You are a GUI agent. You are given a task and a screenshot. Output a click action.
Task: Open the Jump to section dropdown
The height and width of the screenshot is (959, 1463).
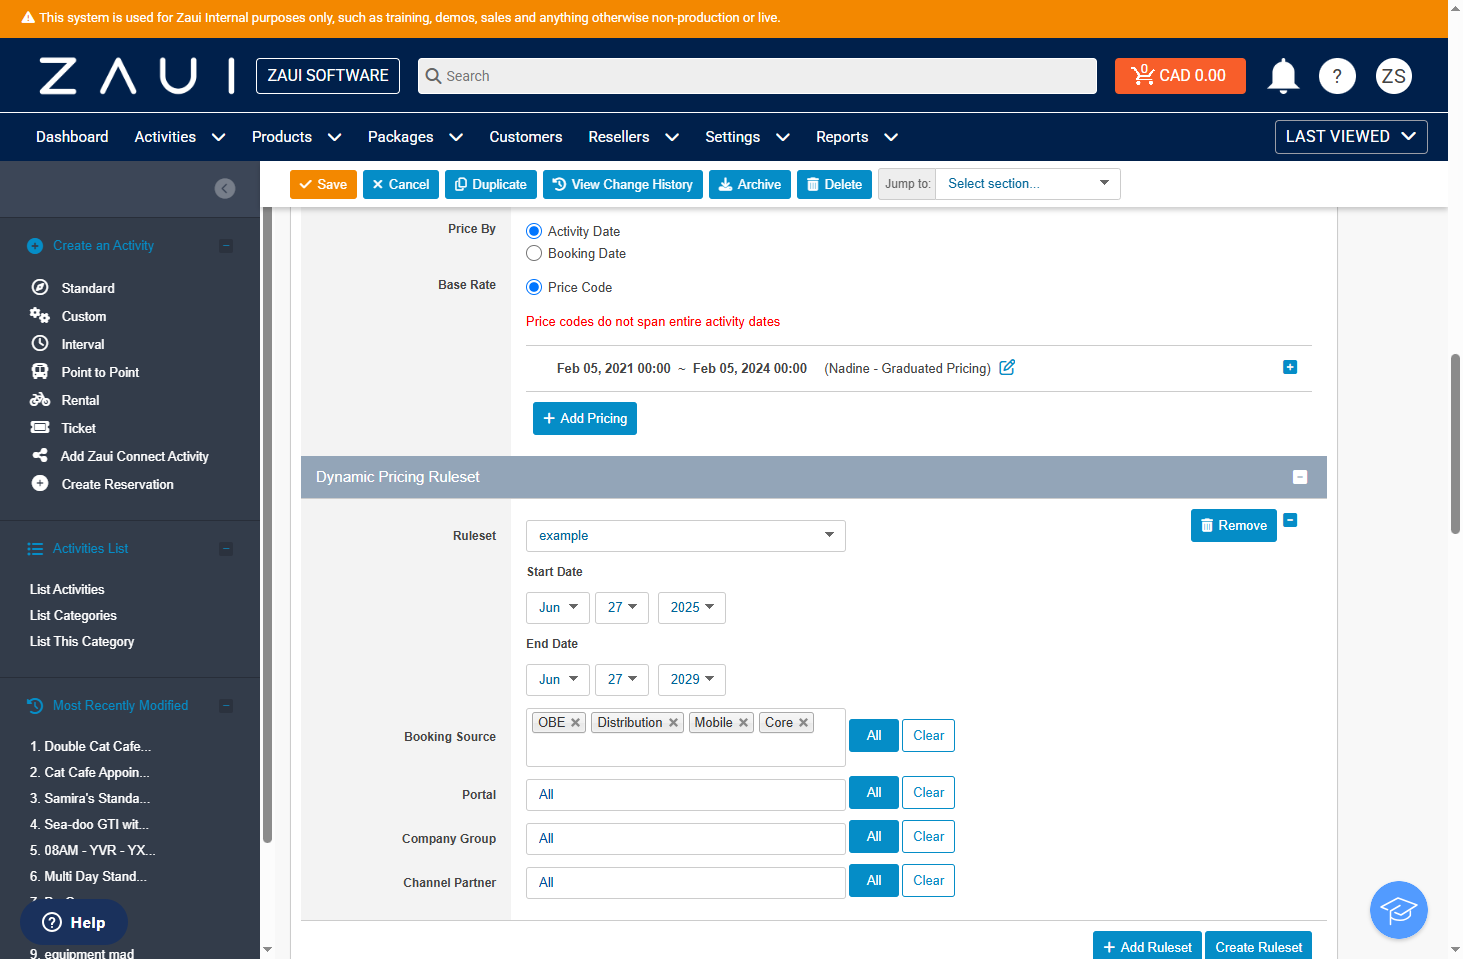coord(1028,184)
